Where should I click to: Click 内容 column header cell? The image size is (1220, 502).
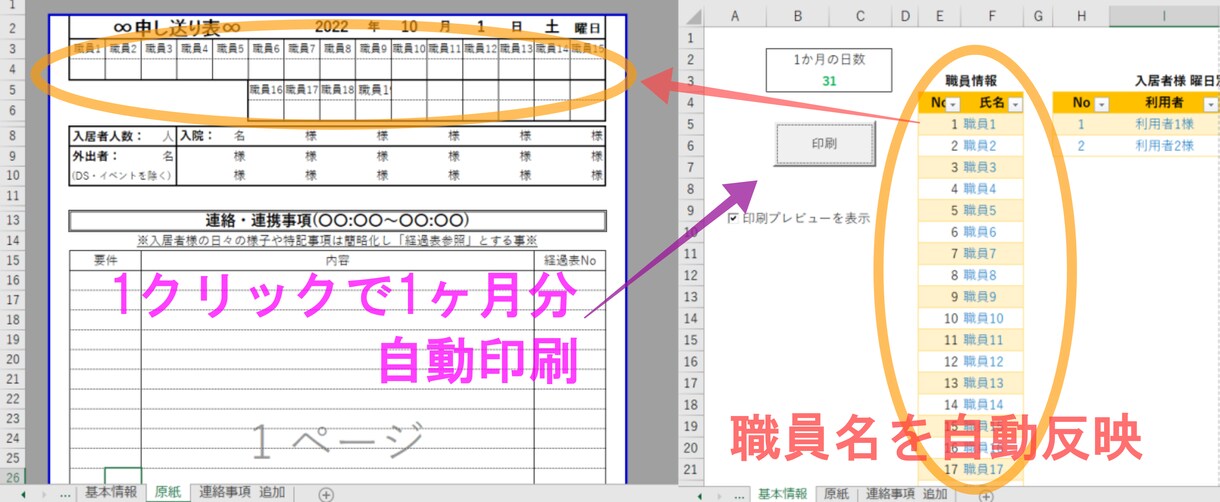[x=338, y=260]
